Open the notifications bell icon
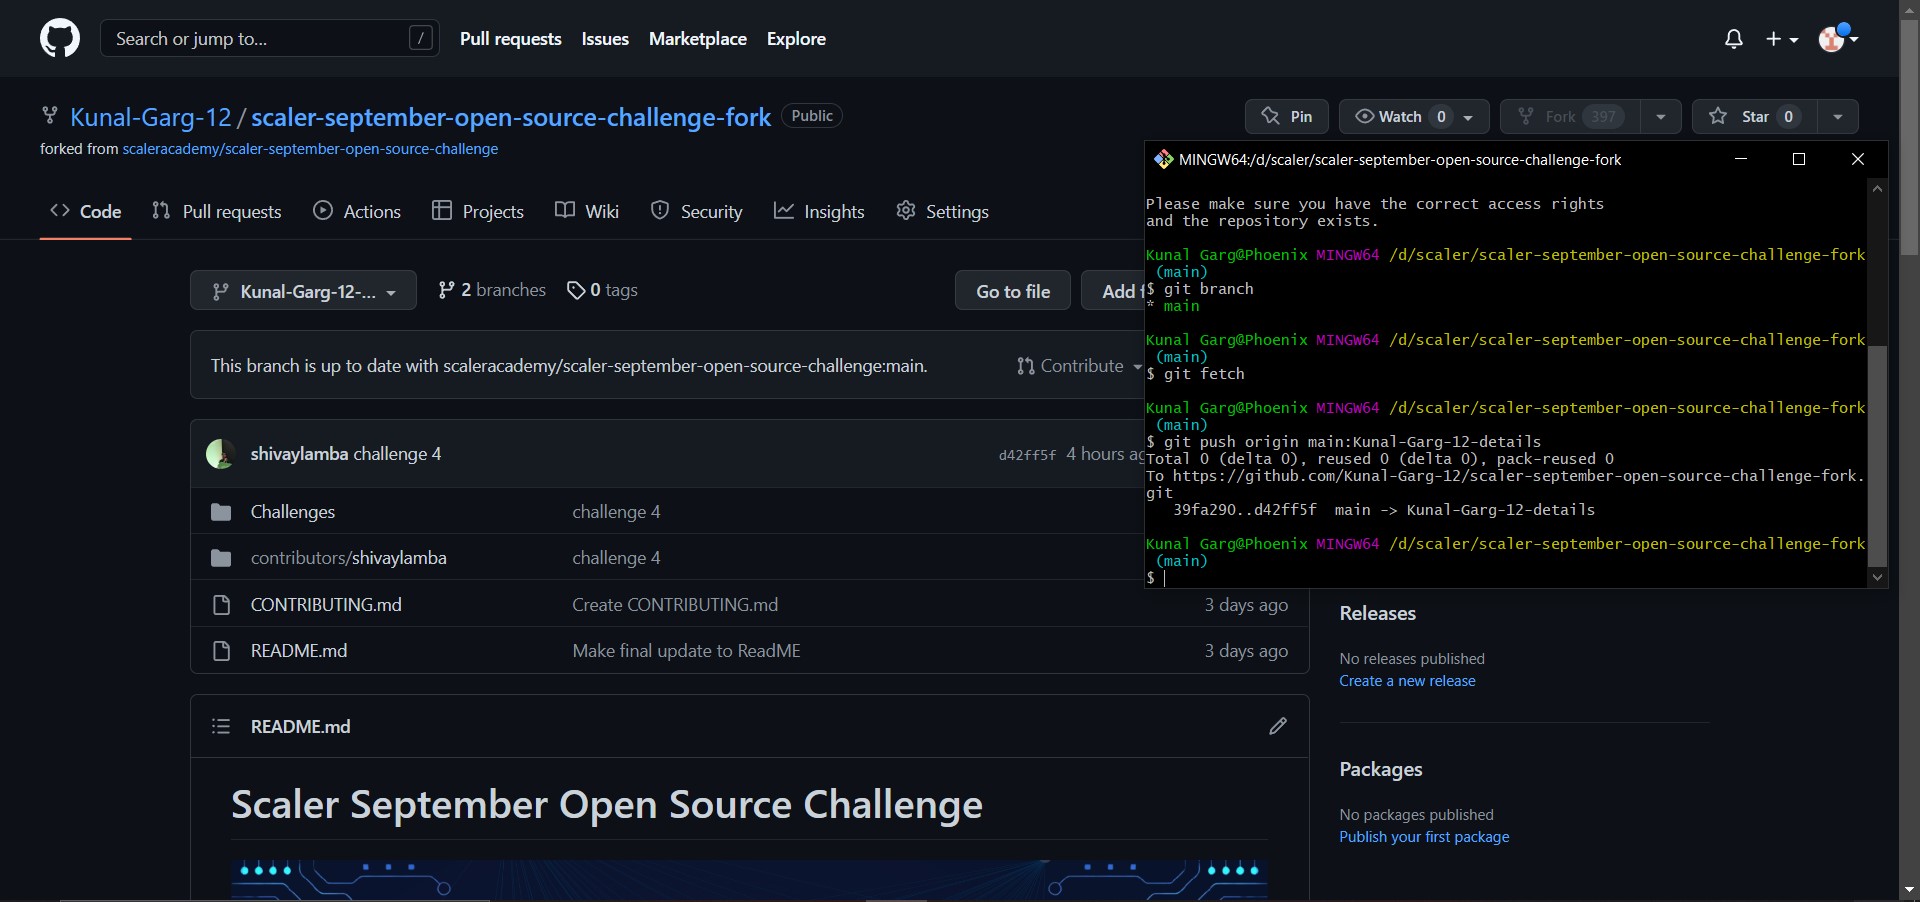Screen dimensions: 1920x902 point(1733,39)
